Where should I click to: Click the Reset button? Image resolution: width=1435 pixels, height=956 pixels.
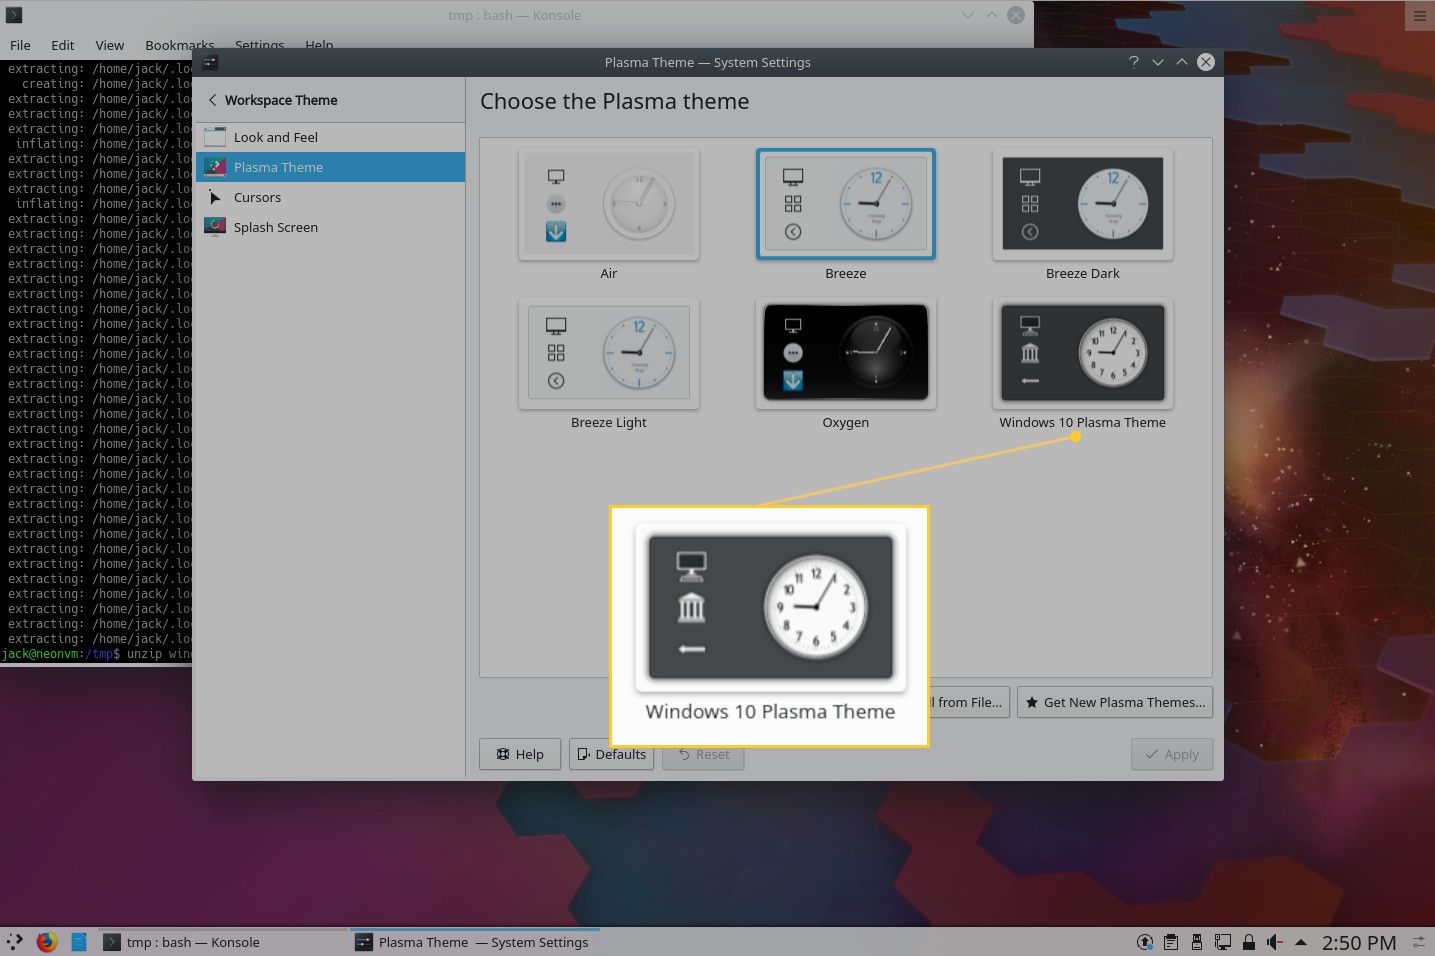[703, 754]
